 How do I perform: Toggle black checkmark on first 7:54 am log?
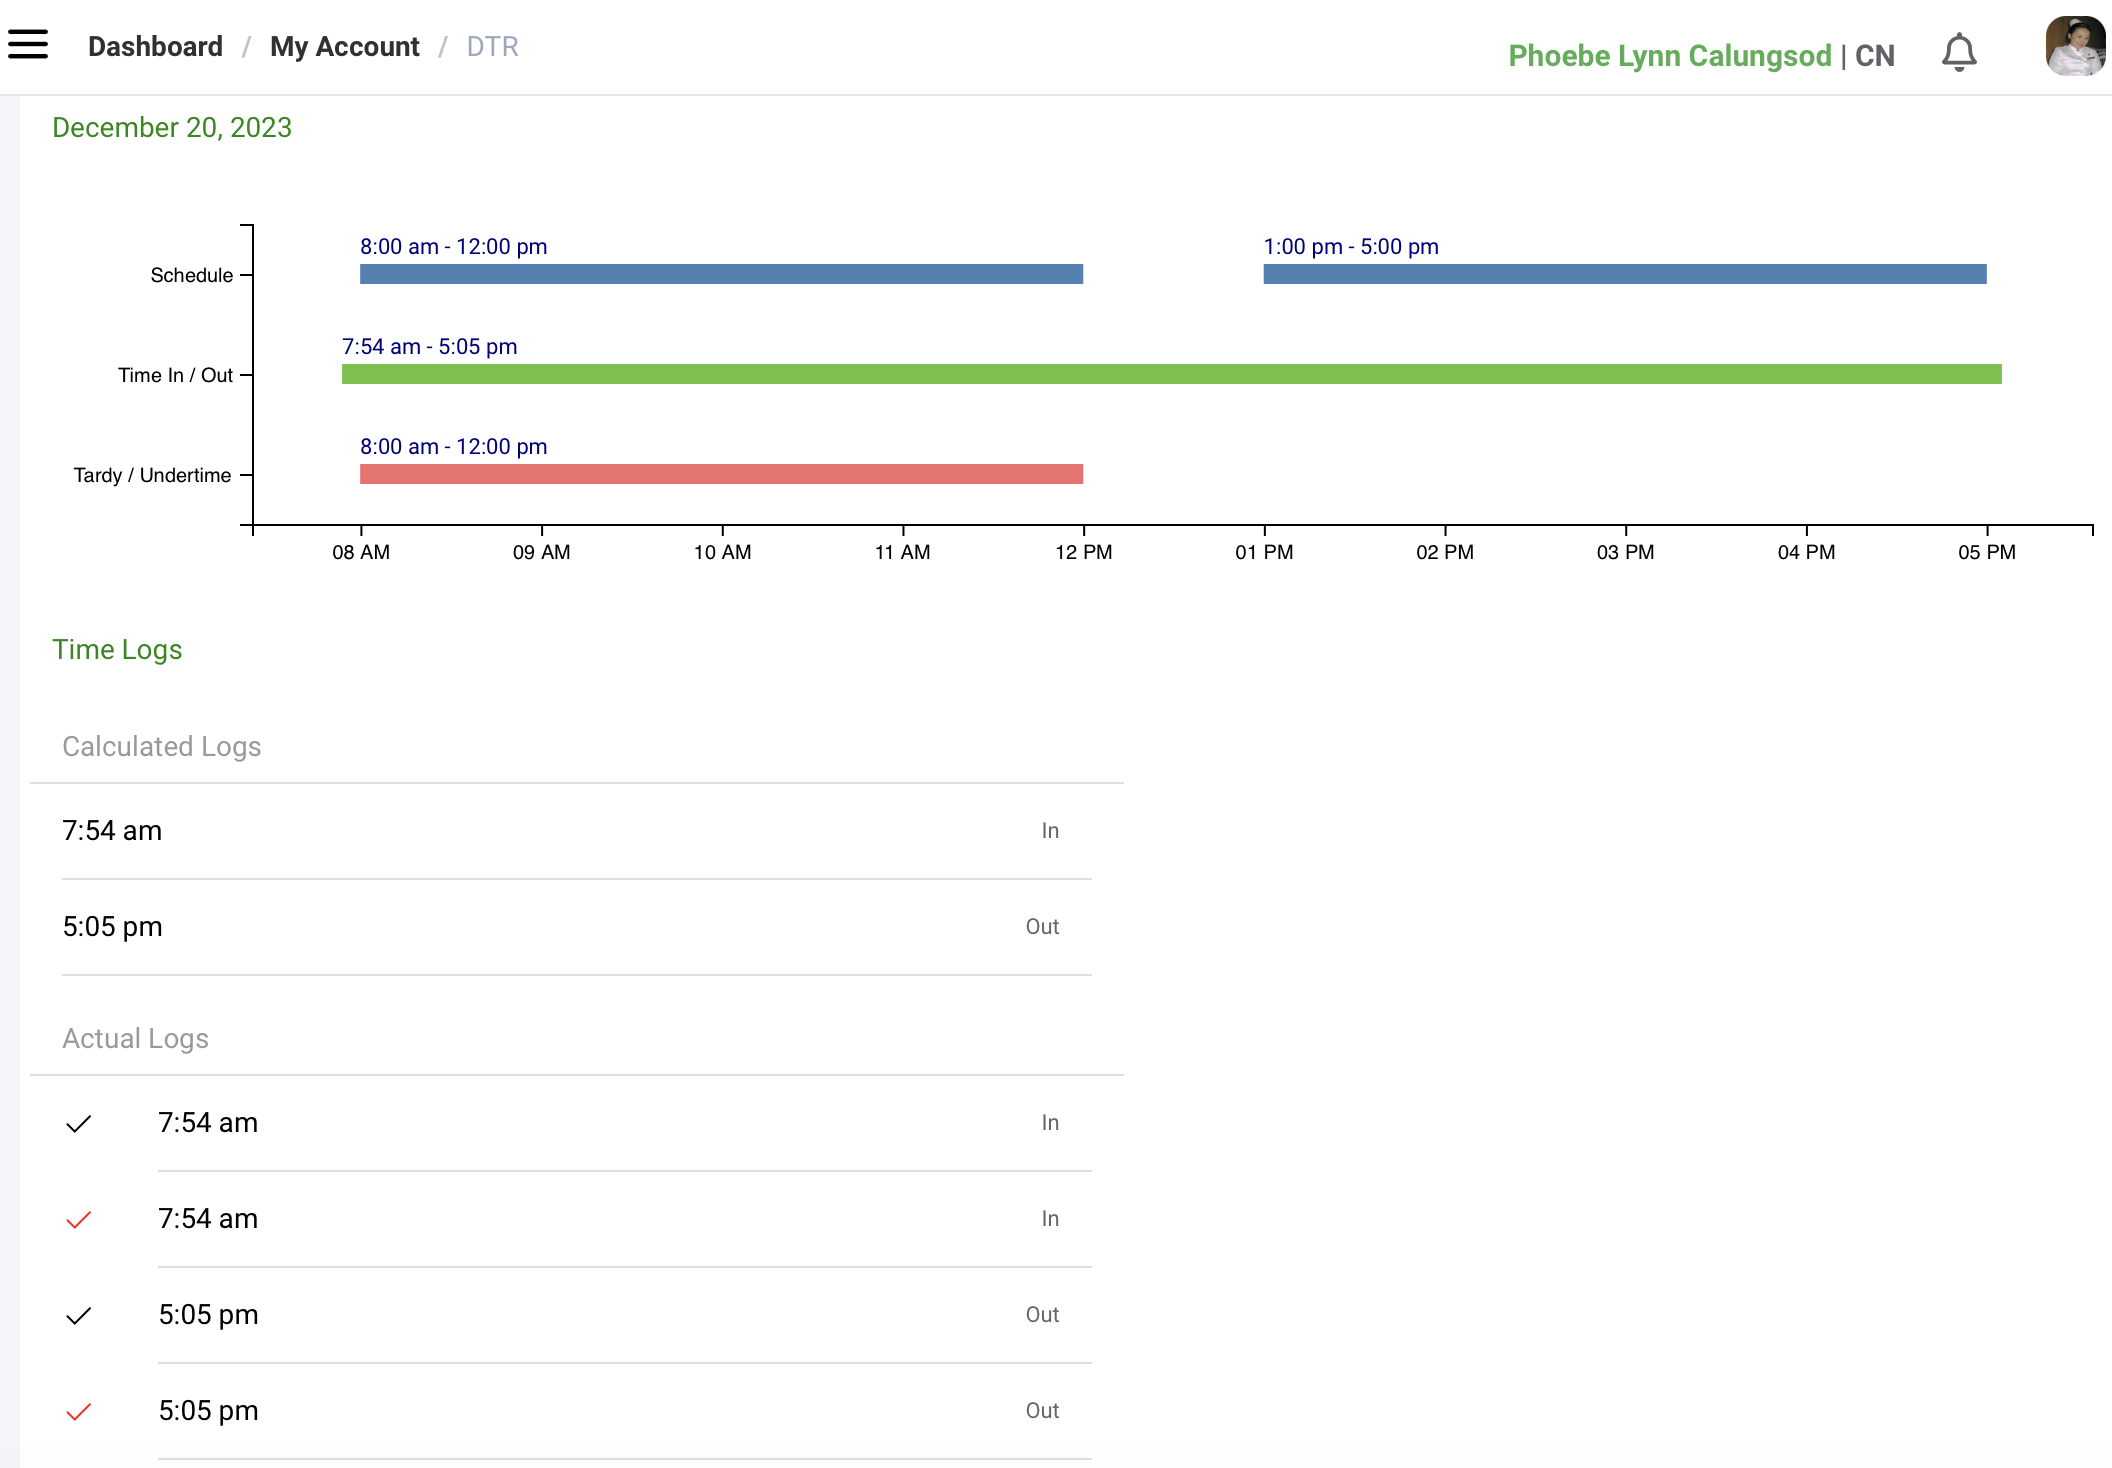click(79, 1124)
